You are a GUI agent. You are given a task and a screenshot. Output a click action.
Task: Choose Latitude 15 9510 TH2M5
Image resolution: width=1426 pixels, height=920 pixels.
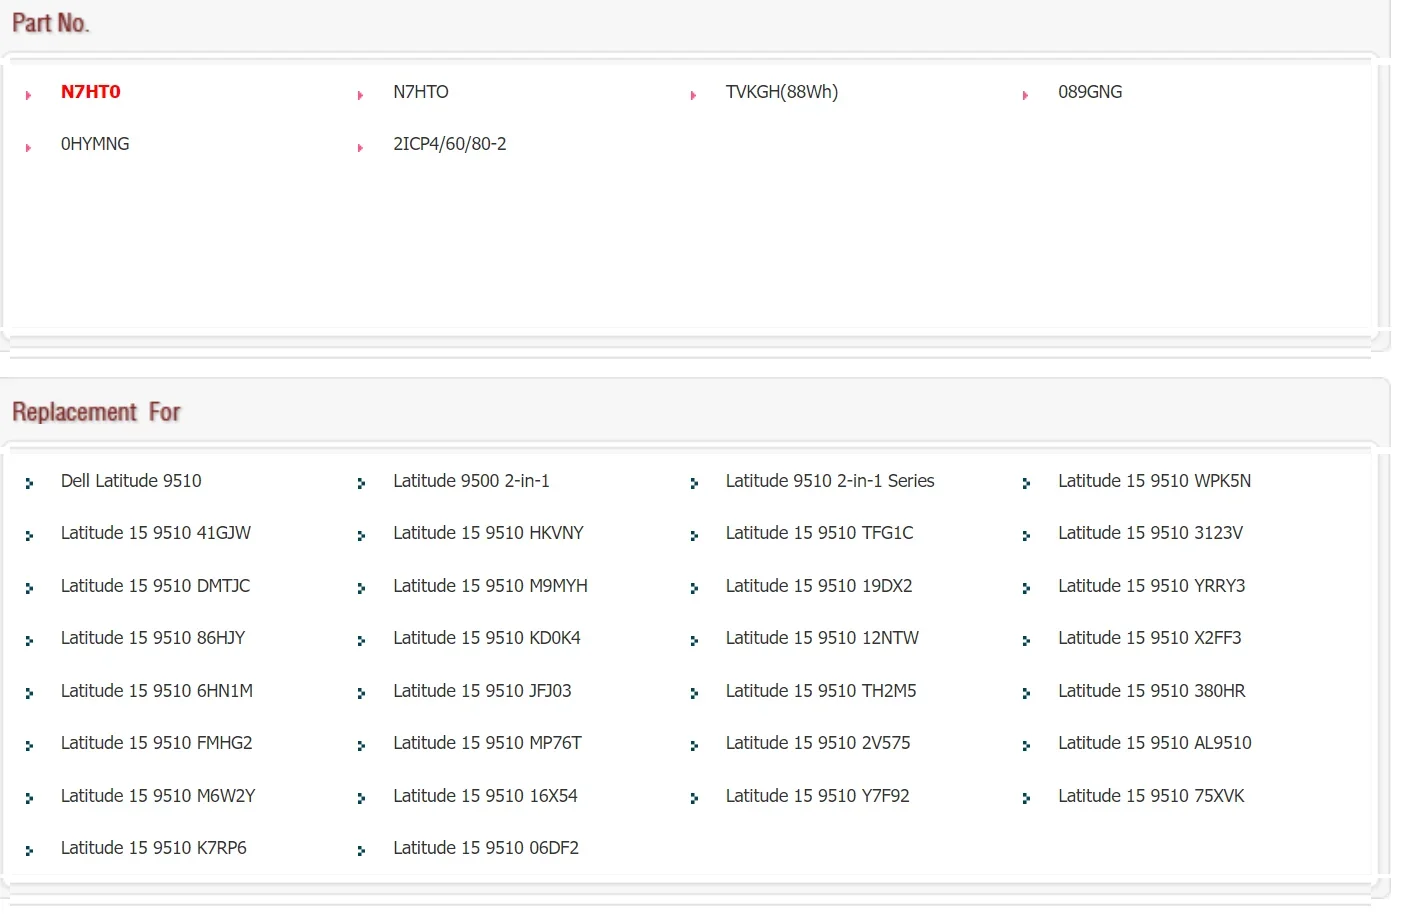821,691
